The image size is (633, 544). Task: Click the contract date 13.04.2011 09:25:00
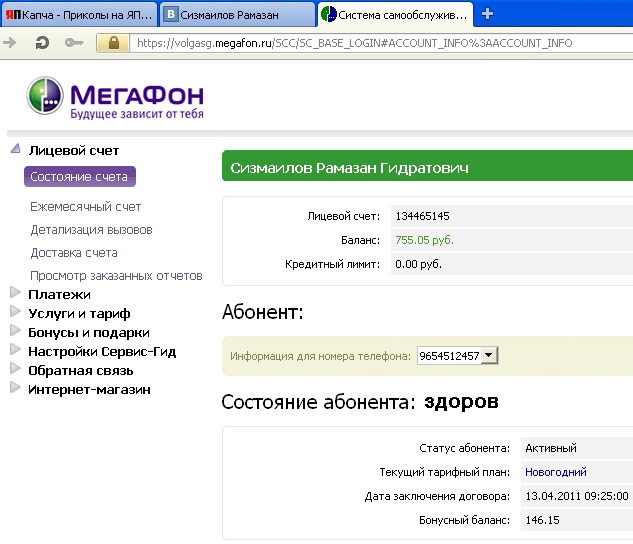tap(577, 496)
